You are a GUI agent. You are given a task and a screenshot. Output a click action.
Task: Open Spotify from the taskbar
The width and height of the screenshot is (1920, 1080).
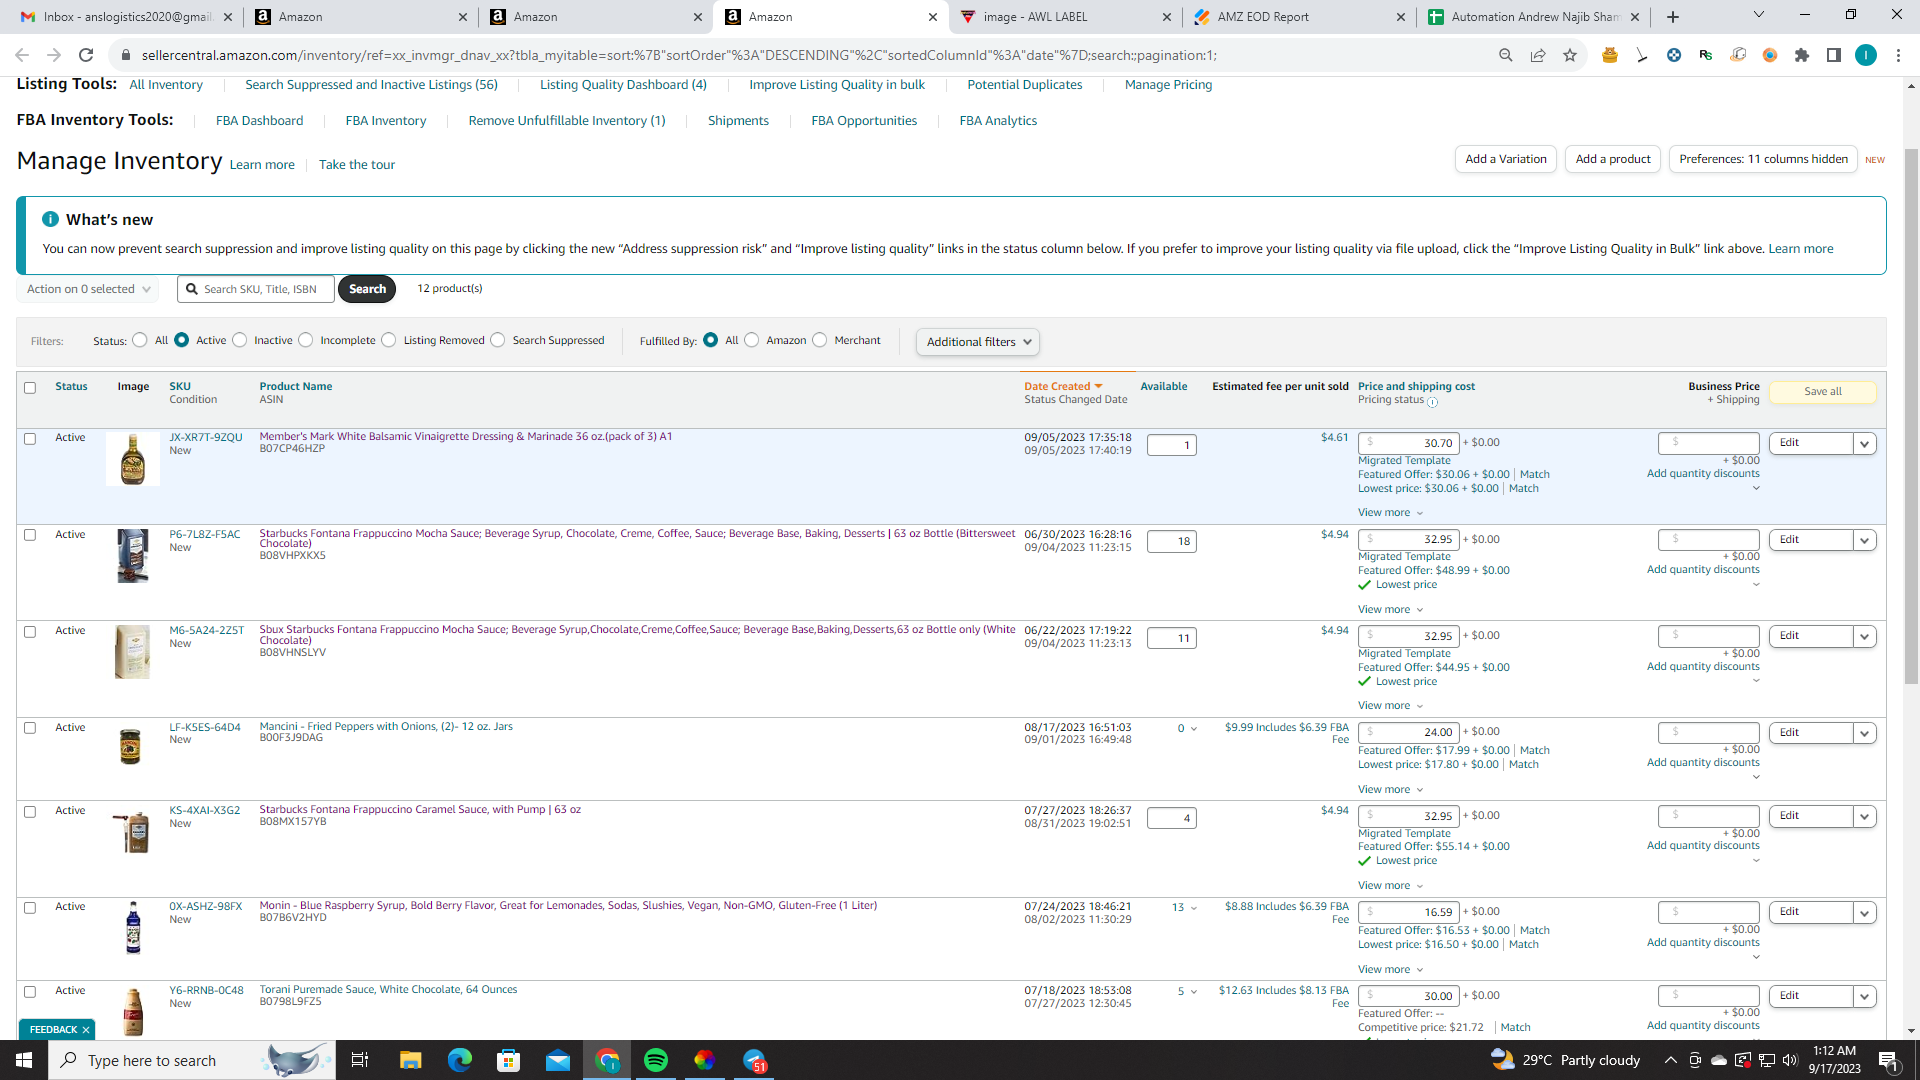click(656, 1060)
